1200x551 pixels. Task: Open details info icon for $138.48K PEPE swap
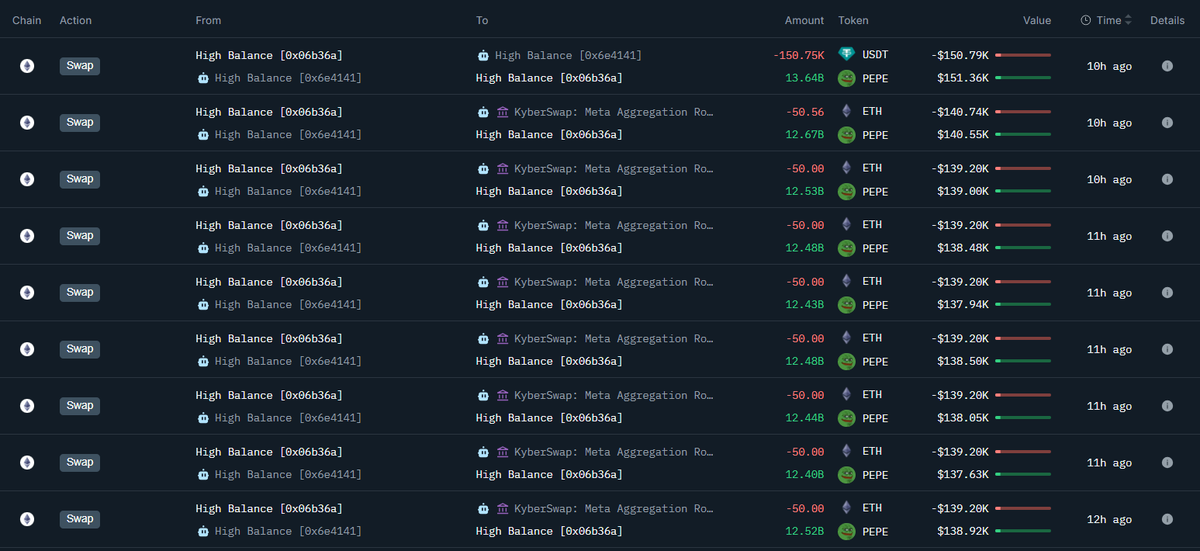(1167, 236)
